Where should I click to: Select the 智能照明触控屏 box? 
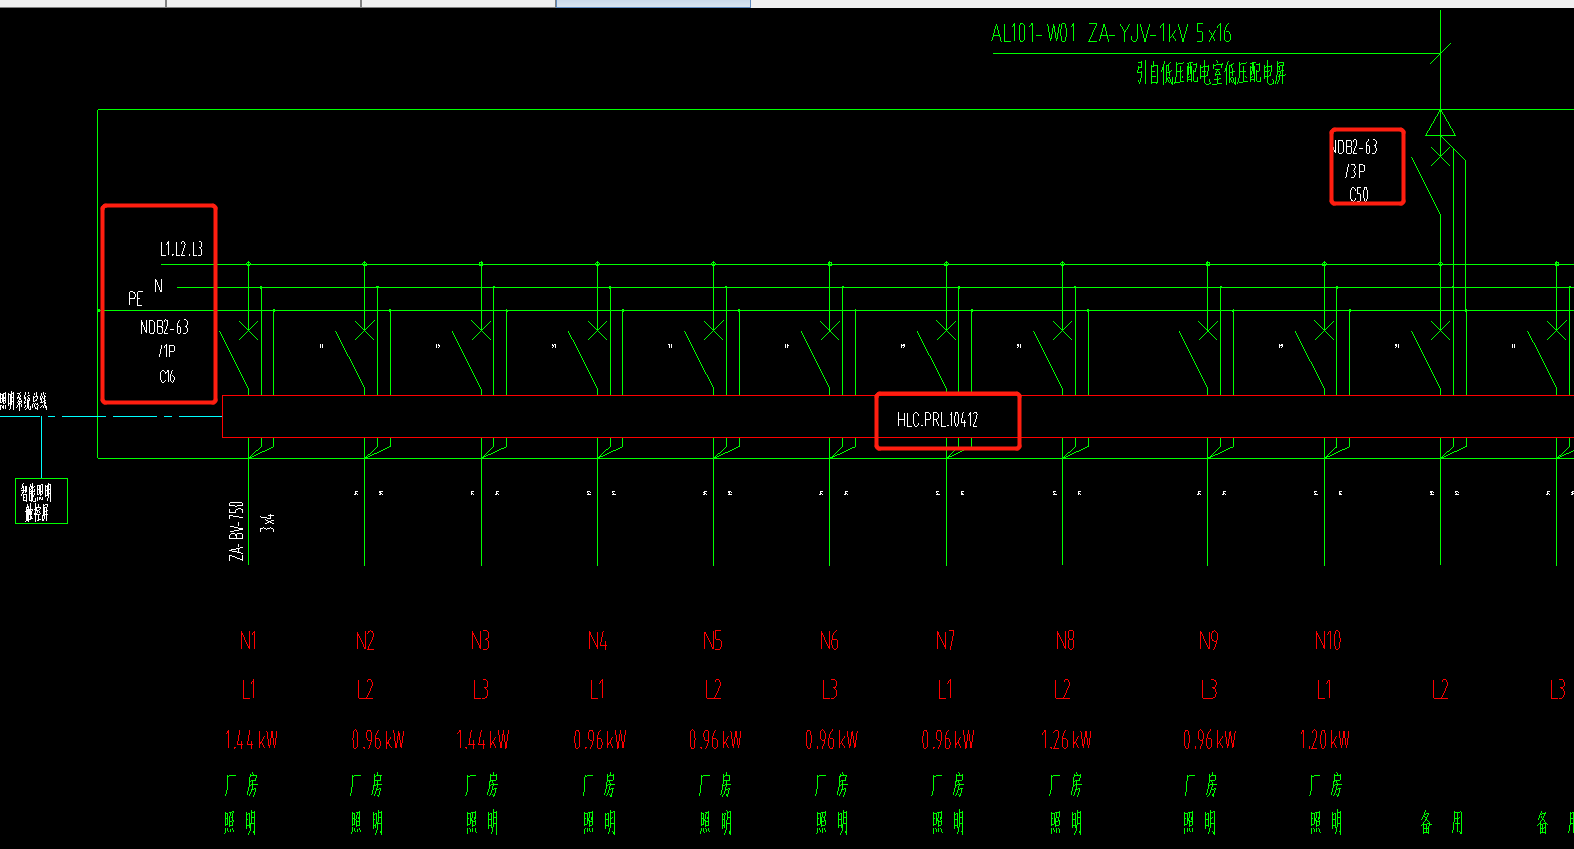41,502
